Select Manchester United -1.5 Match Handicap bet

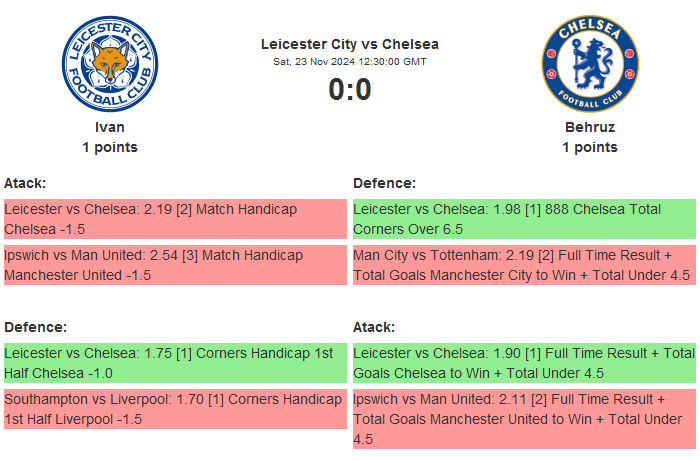[x=174, y=265]
